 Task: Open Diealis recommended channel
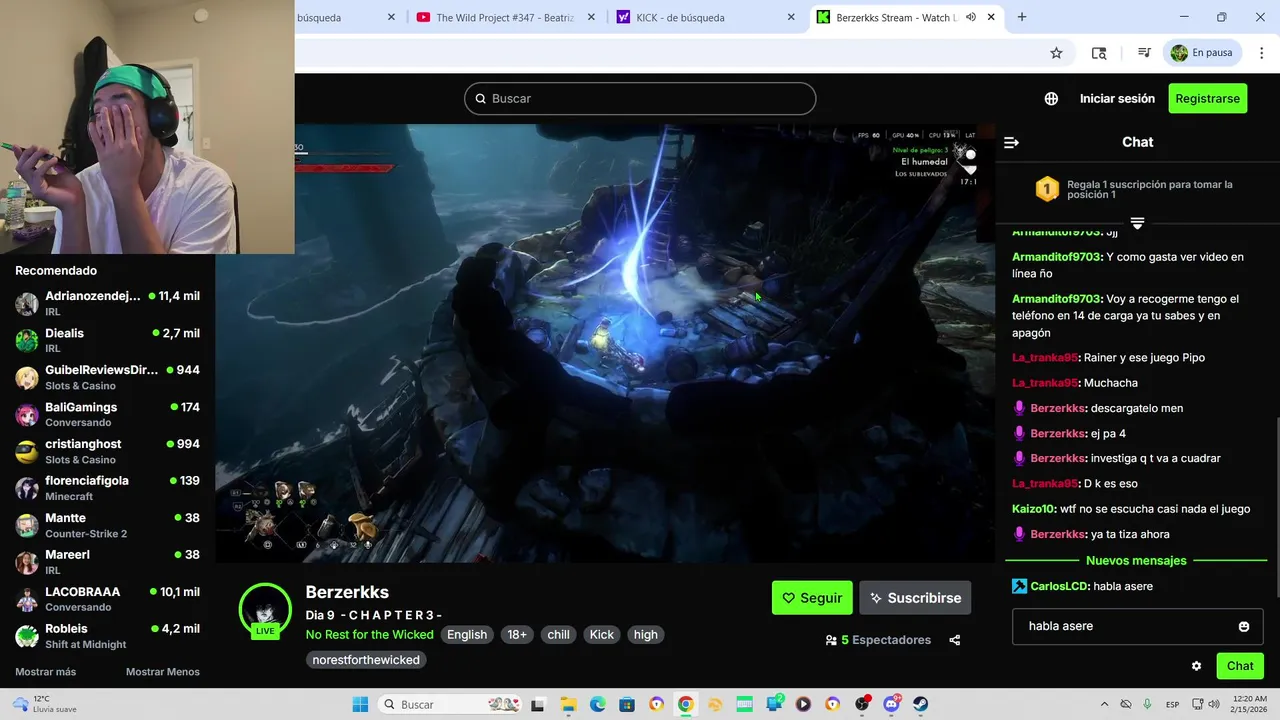[x=107, y=340]
